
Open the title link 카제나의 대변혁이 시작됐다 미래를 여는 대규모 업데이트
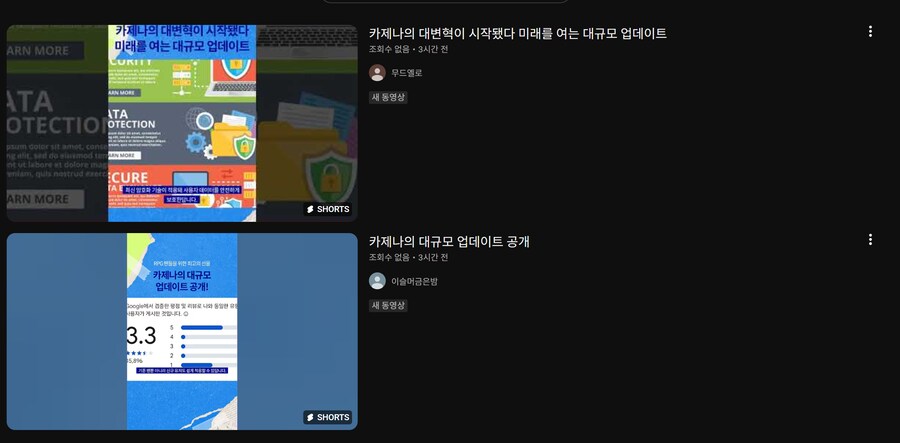(518, 33)
